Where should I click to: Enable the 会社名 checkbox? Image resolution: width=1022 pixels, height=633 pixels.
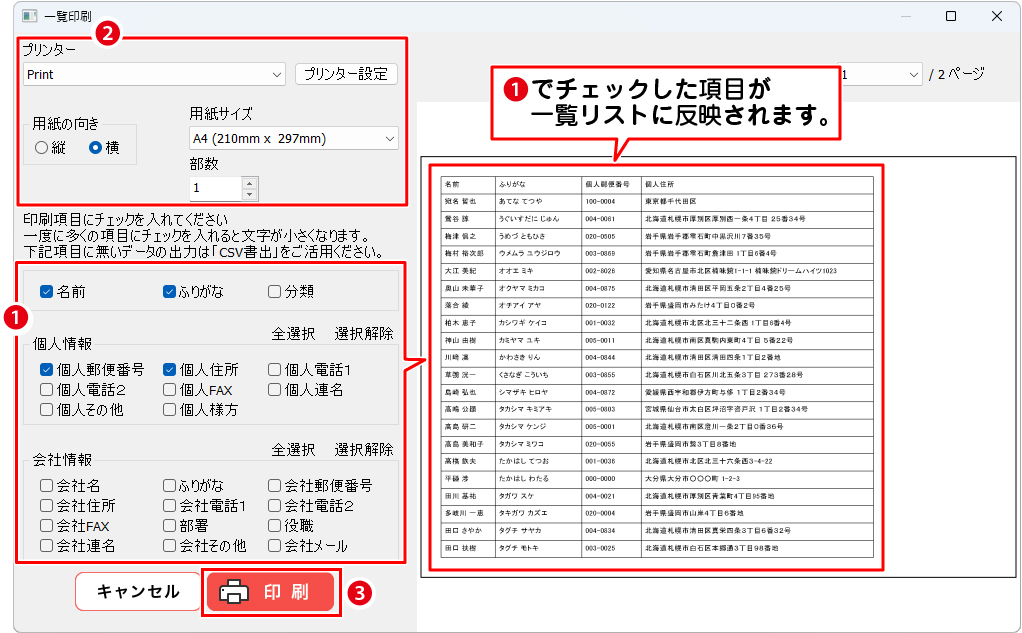coord(47,486)
